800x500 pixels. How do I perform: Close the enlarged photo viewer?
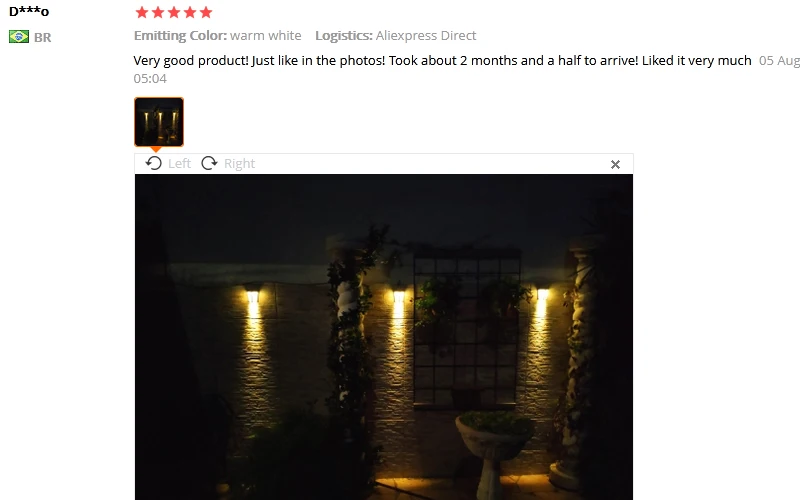(615, 164)
